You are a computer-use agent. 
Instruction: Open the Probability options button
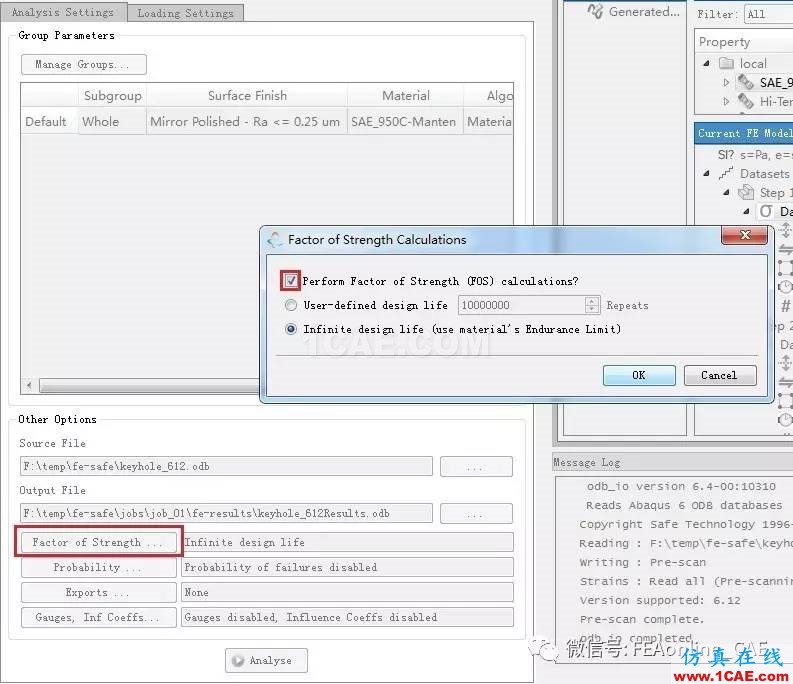point(99,567)
